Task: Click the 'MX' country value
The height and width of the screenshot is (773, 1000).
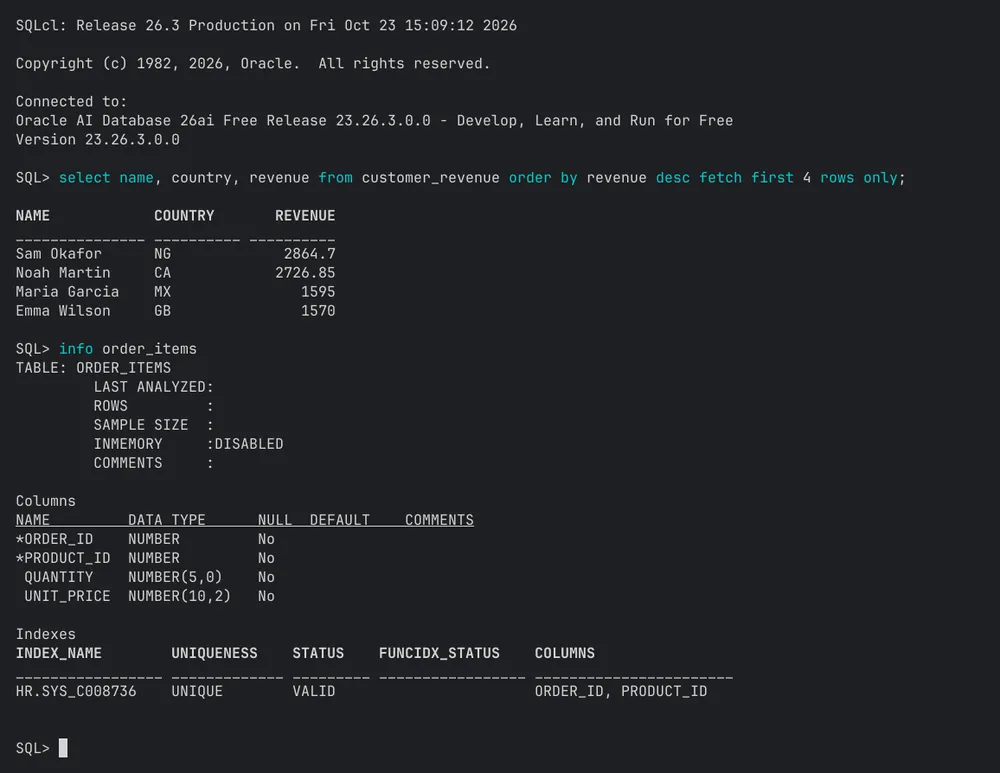Action: click(x=162, y=292)
